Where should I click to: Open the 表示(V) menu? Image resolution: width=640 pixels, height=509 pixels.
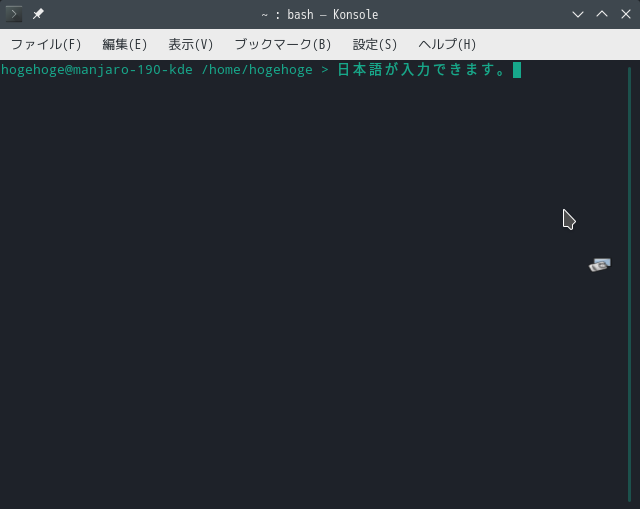click(191, 44)
